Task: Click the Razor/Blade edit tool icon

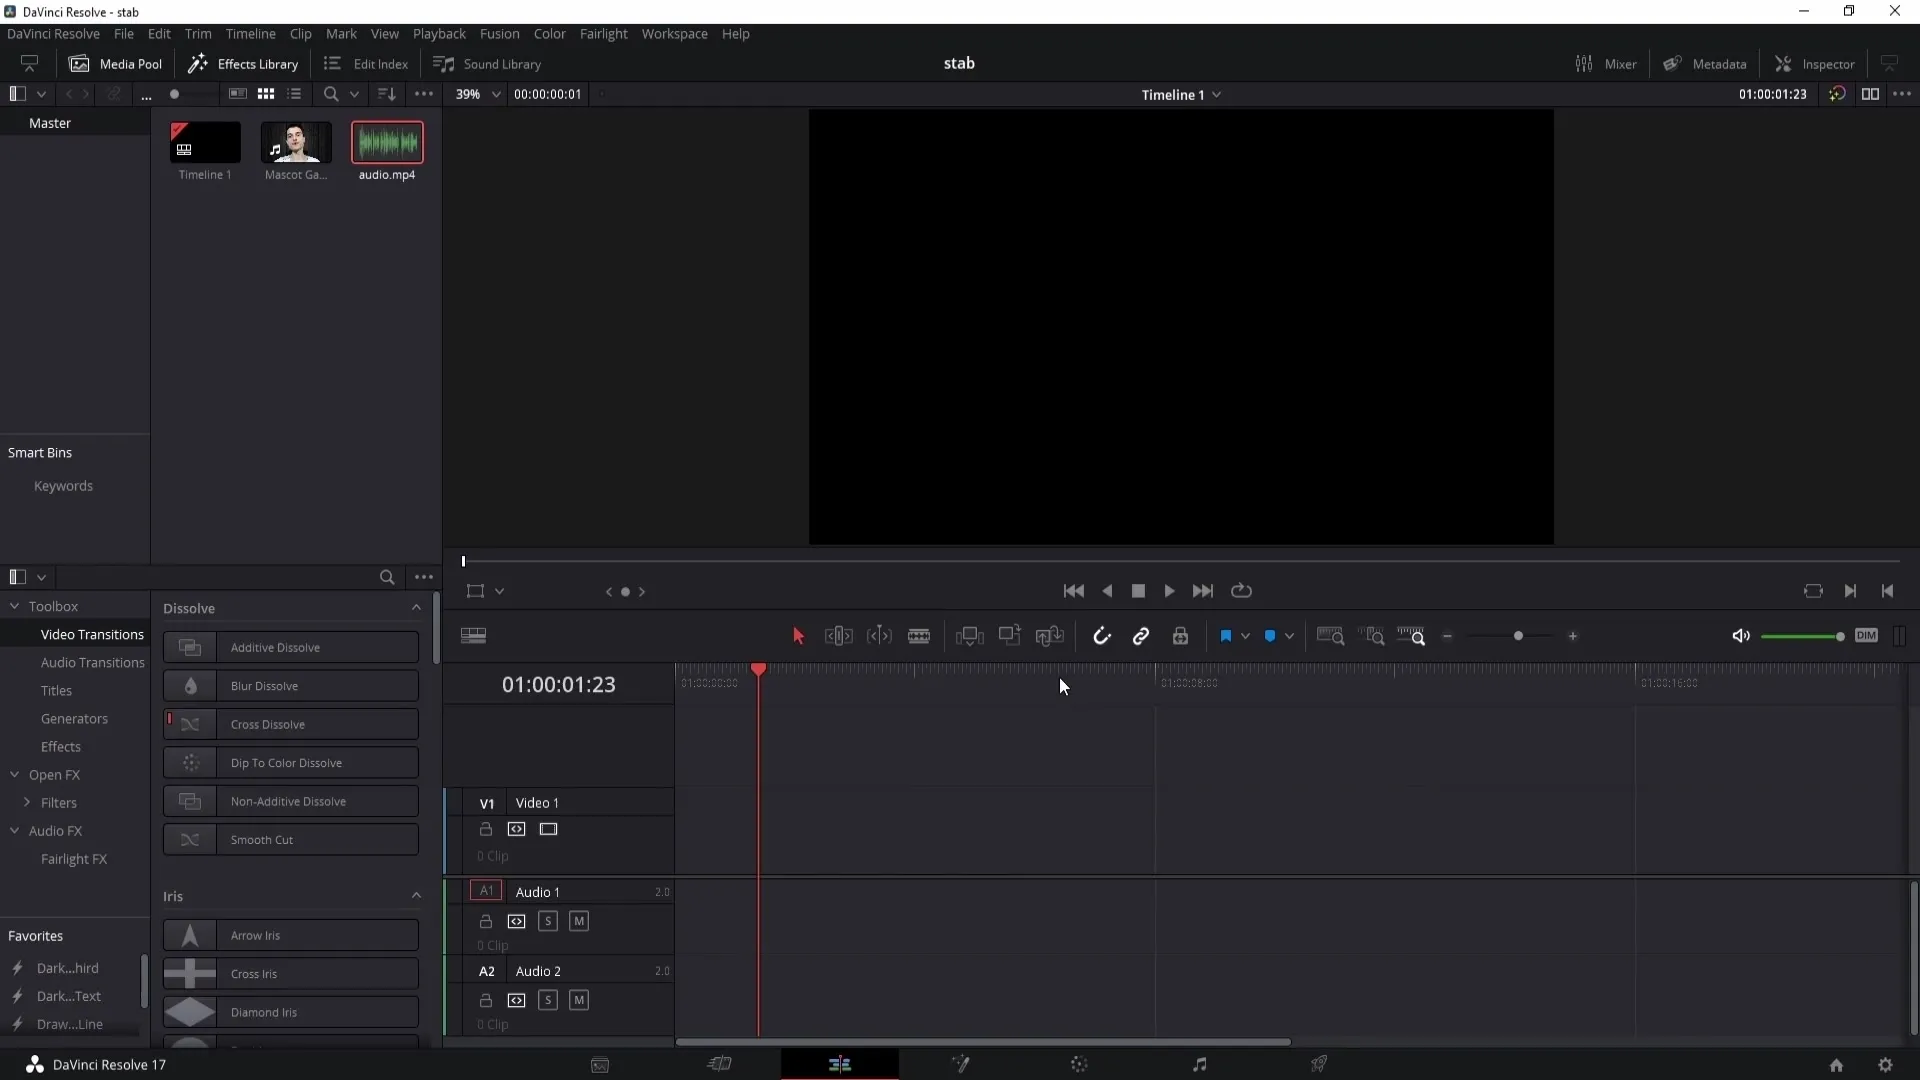Action: [918, 636]
